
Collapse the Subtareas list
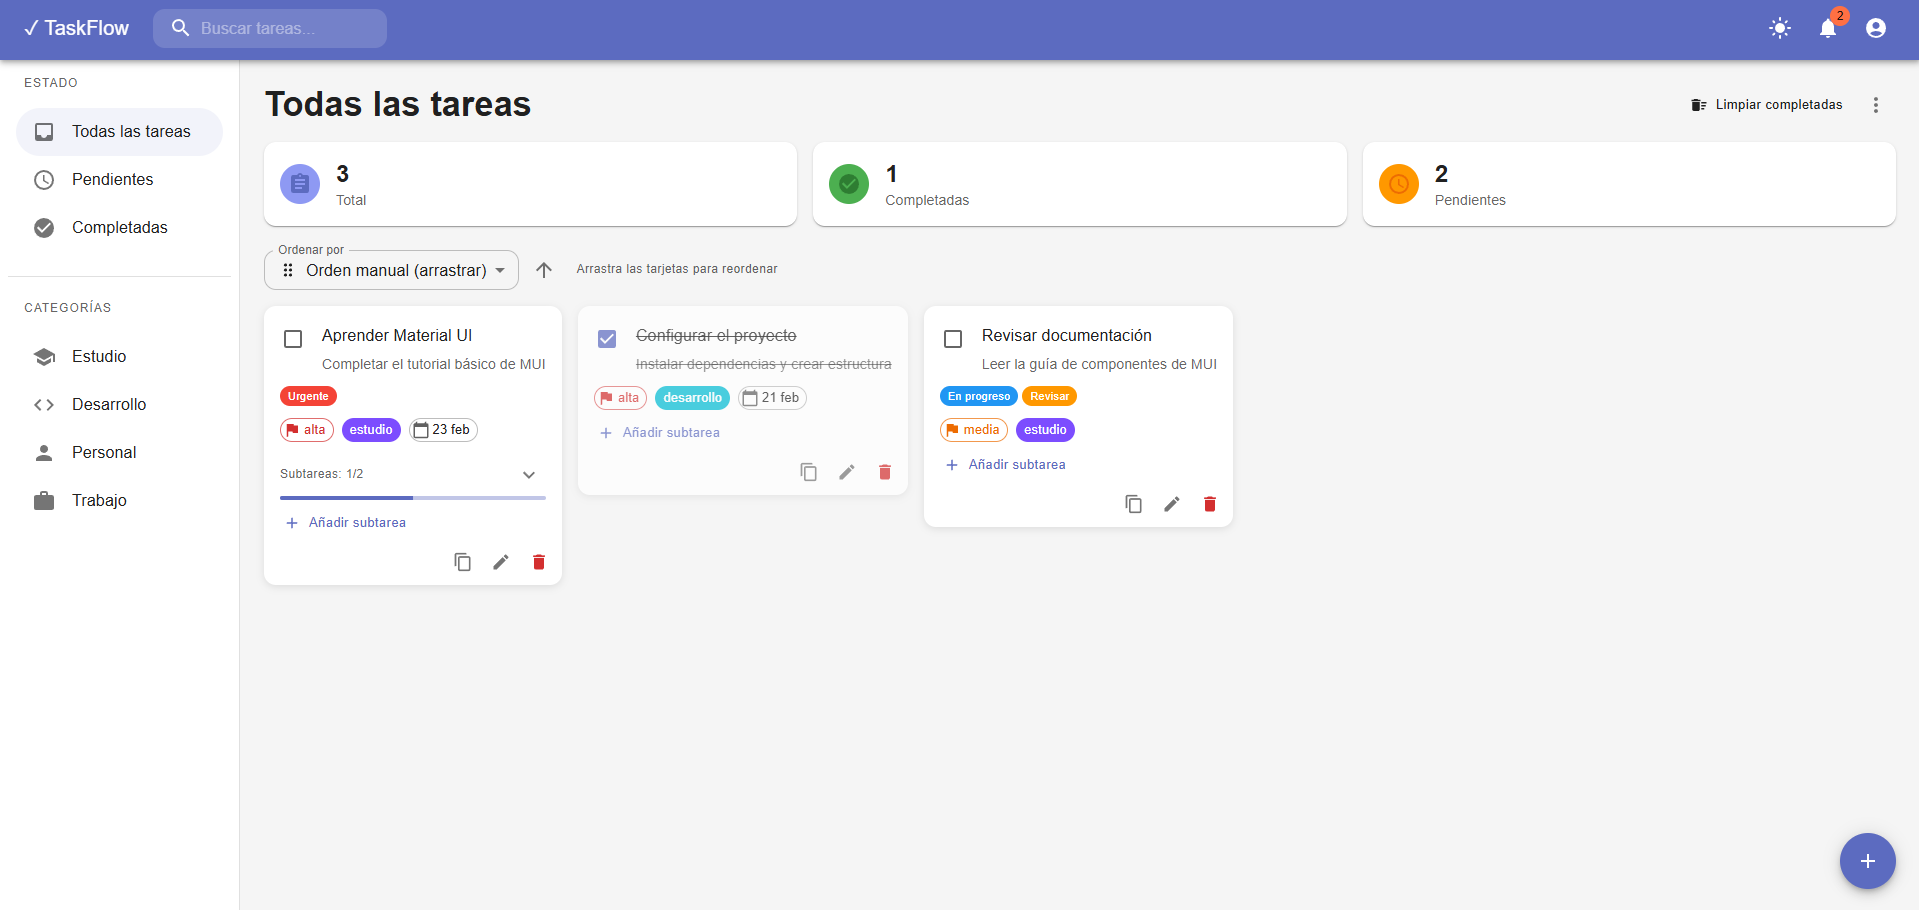(528, 474)
